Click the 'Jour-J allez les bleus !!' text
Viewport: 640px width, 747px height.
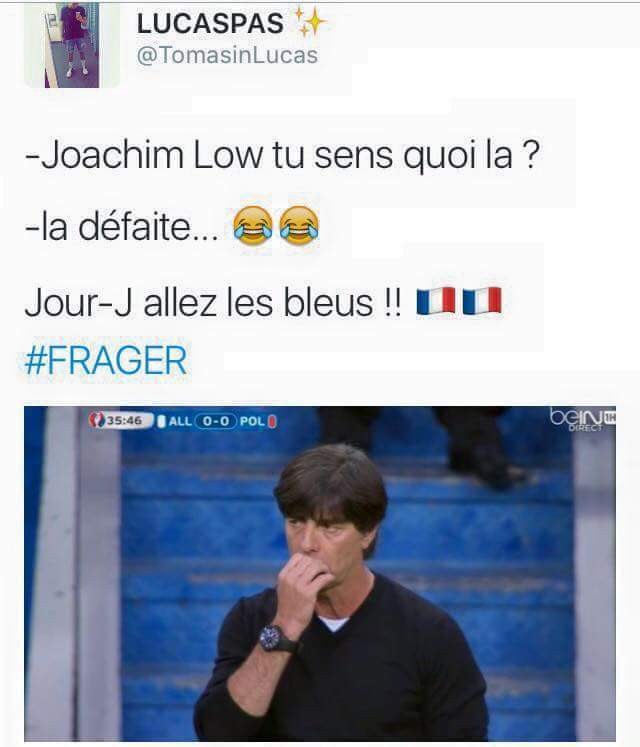pos(213,303)
